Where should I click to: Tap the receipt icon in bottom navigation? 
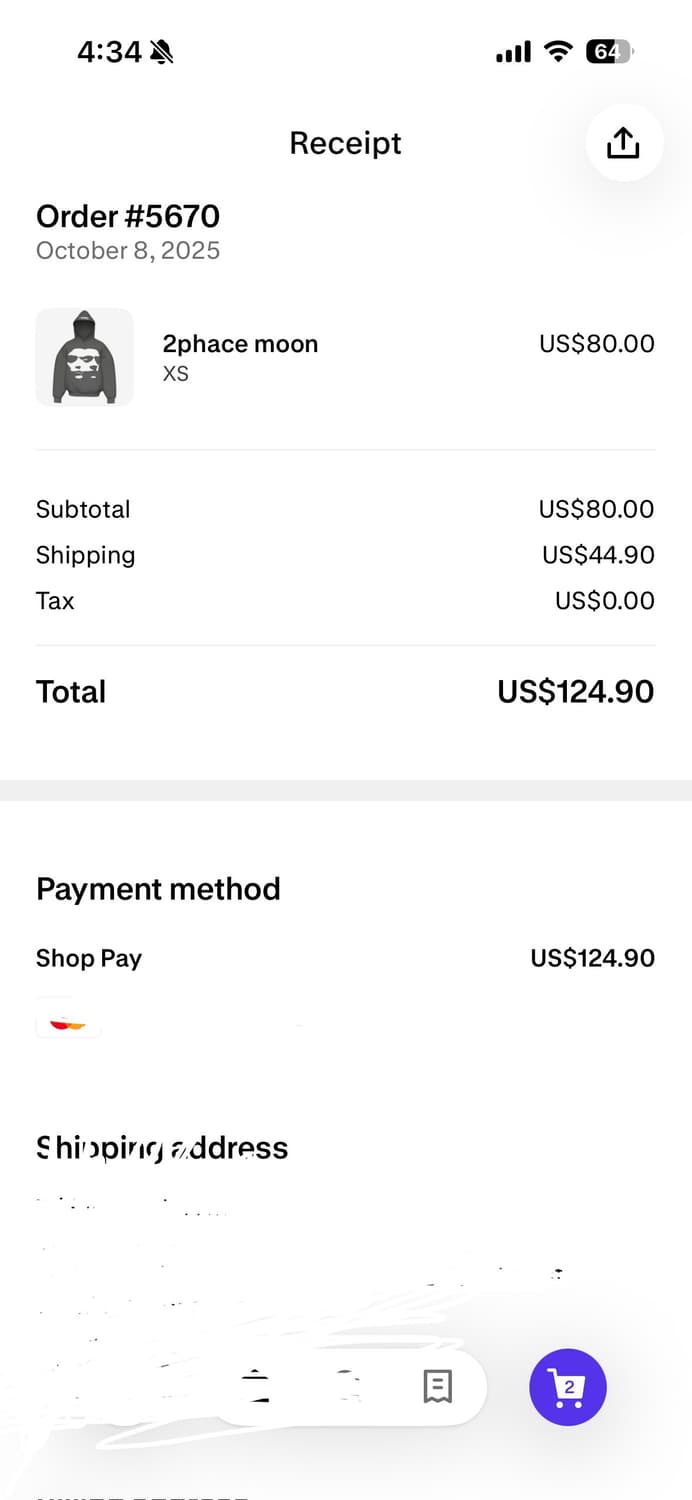[x=437, y=1386]
